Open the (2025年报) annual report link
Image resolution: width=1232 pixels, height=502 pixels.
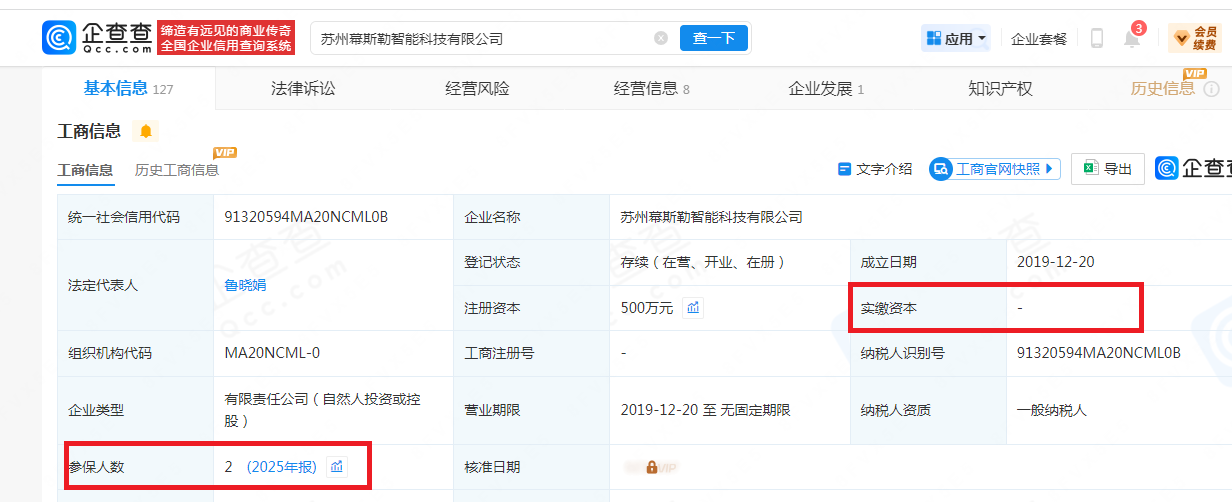[282, 467]
